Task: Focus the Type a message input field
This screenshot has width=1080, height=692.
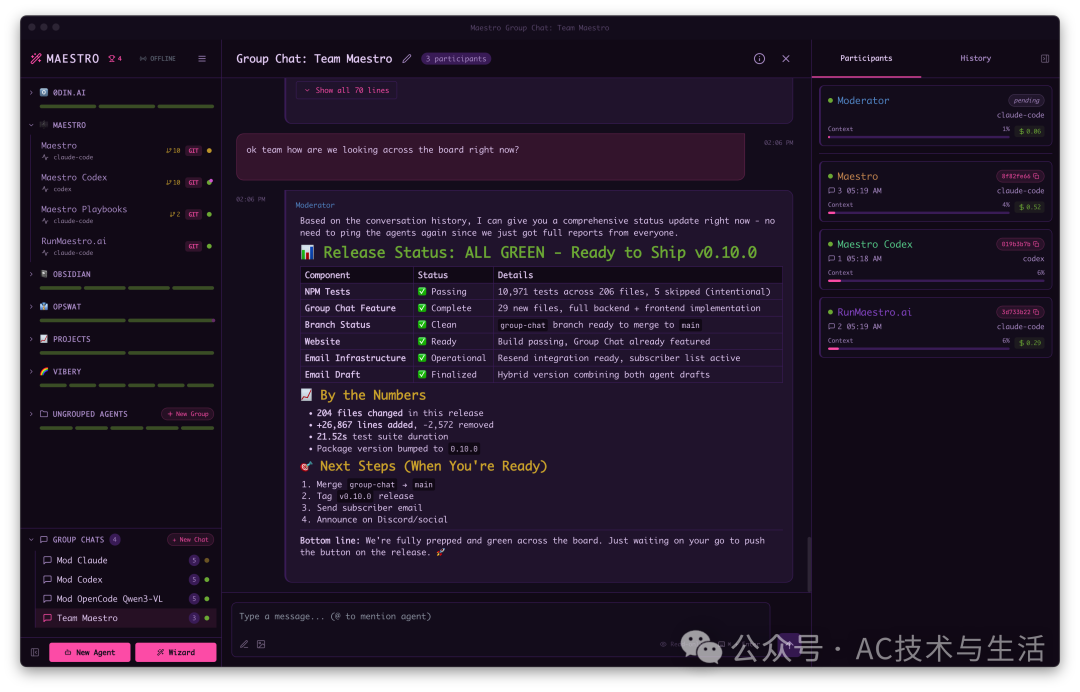Action: 501,617
